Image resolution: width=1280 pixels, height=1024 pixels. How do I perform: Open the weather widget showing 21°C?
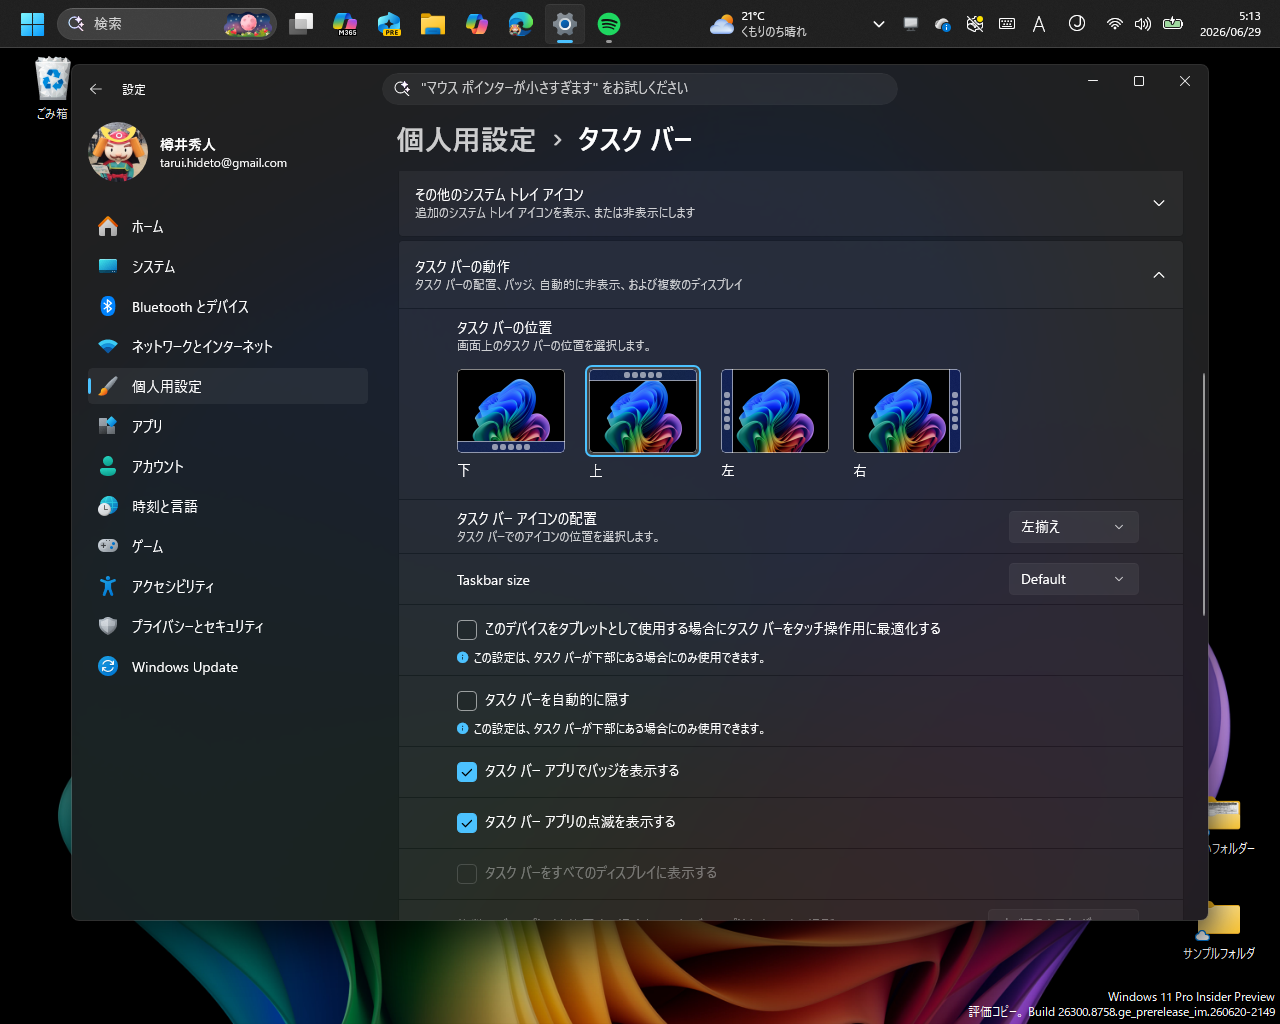(x=759, y=24)
